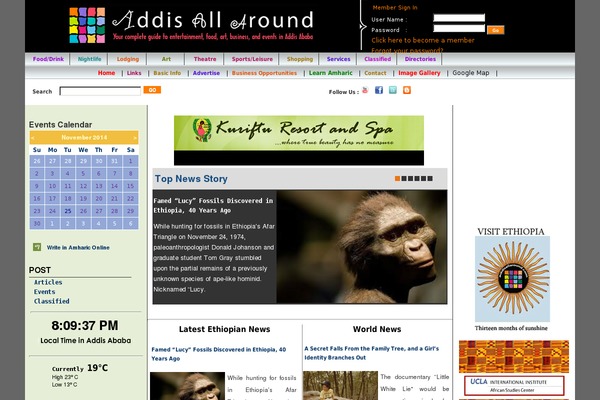This screenshot has width=600, height=400.
Task: Open the Advertise menu item
Action: [206, 73]
